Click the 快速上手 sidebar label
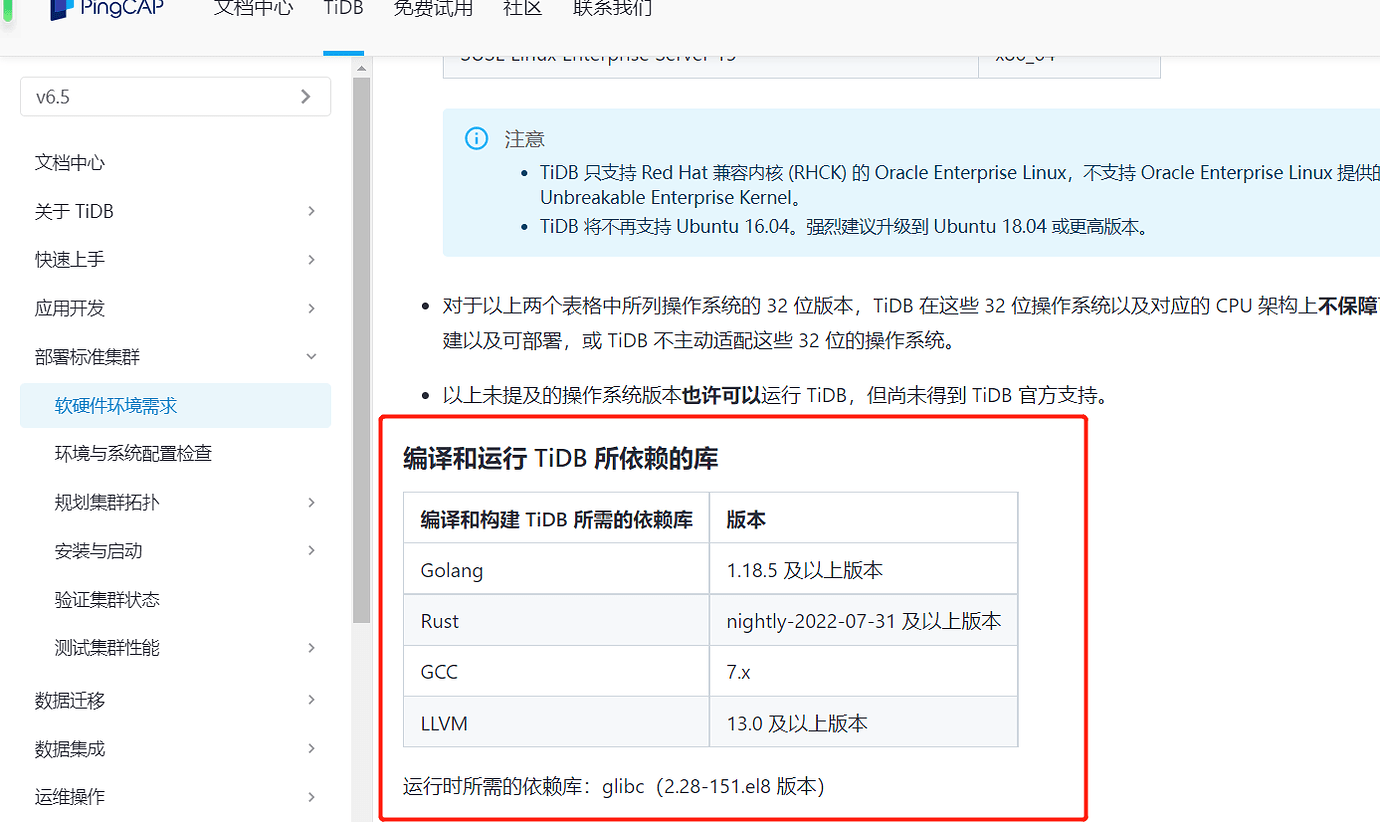The image size is (1380, 822). click(x=70, y=260)
